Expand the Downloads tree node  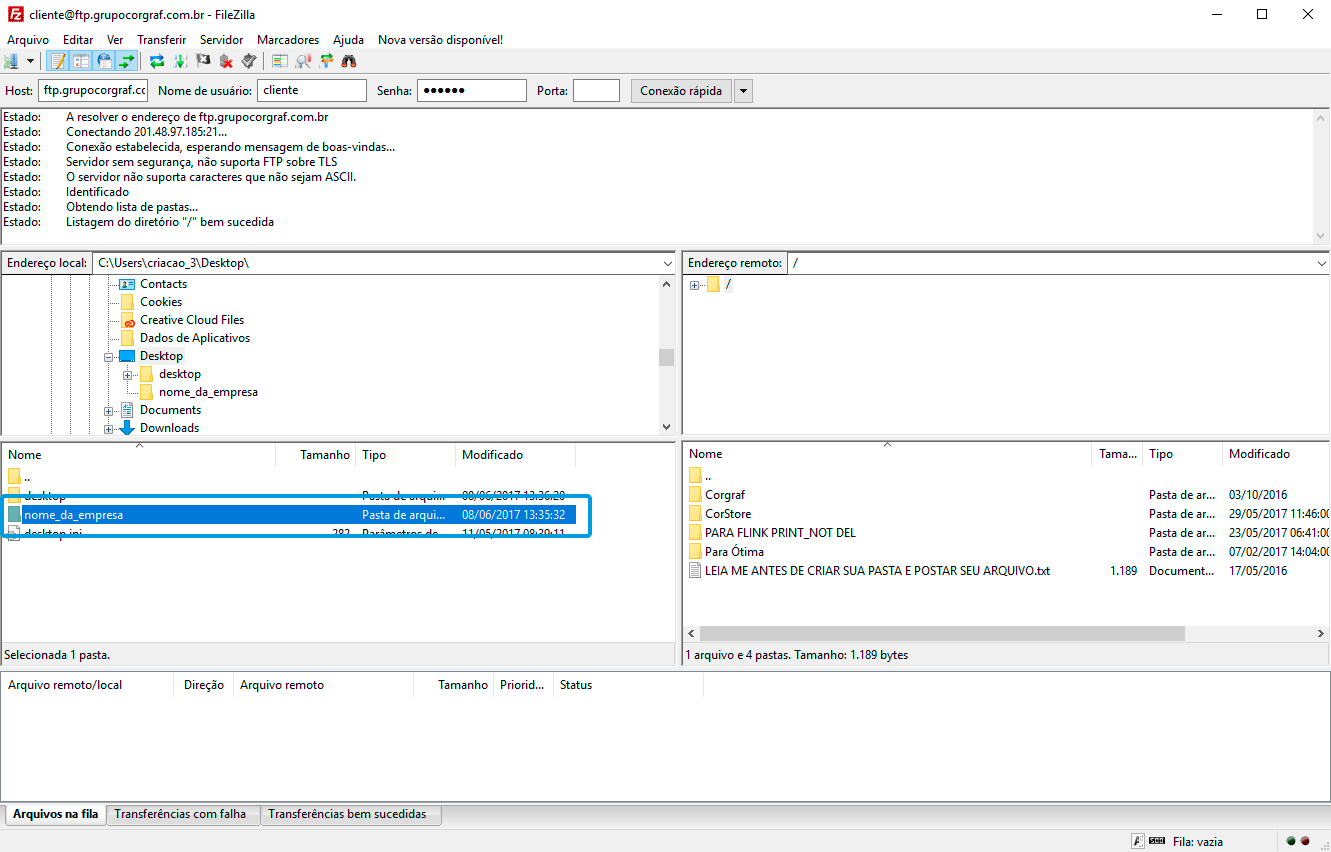point(109,428)
